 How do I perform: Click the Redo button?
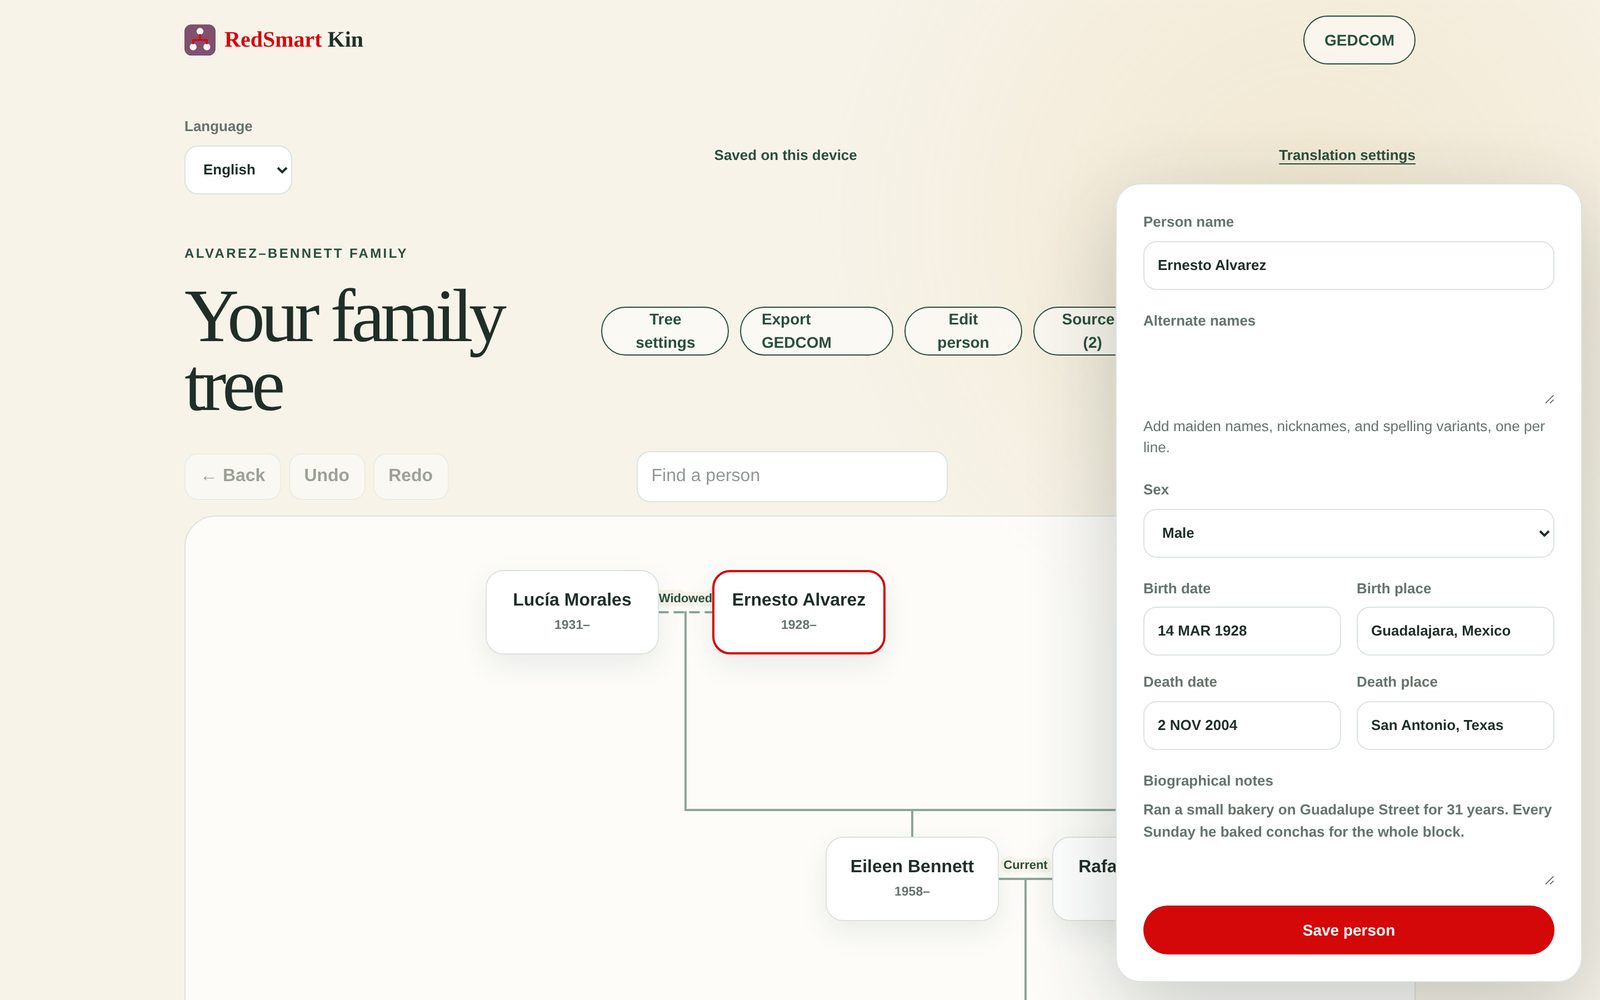411,476
